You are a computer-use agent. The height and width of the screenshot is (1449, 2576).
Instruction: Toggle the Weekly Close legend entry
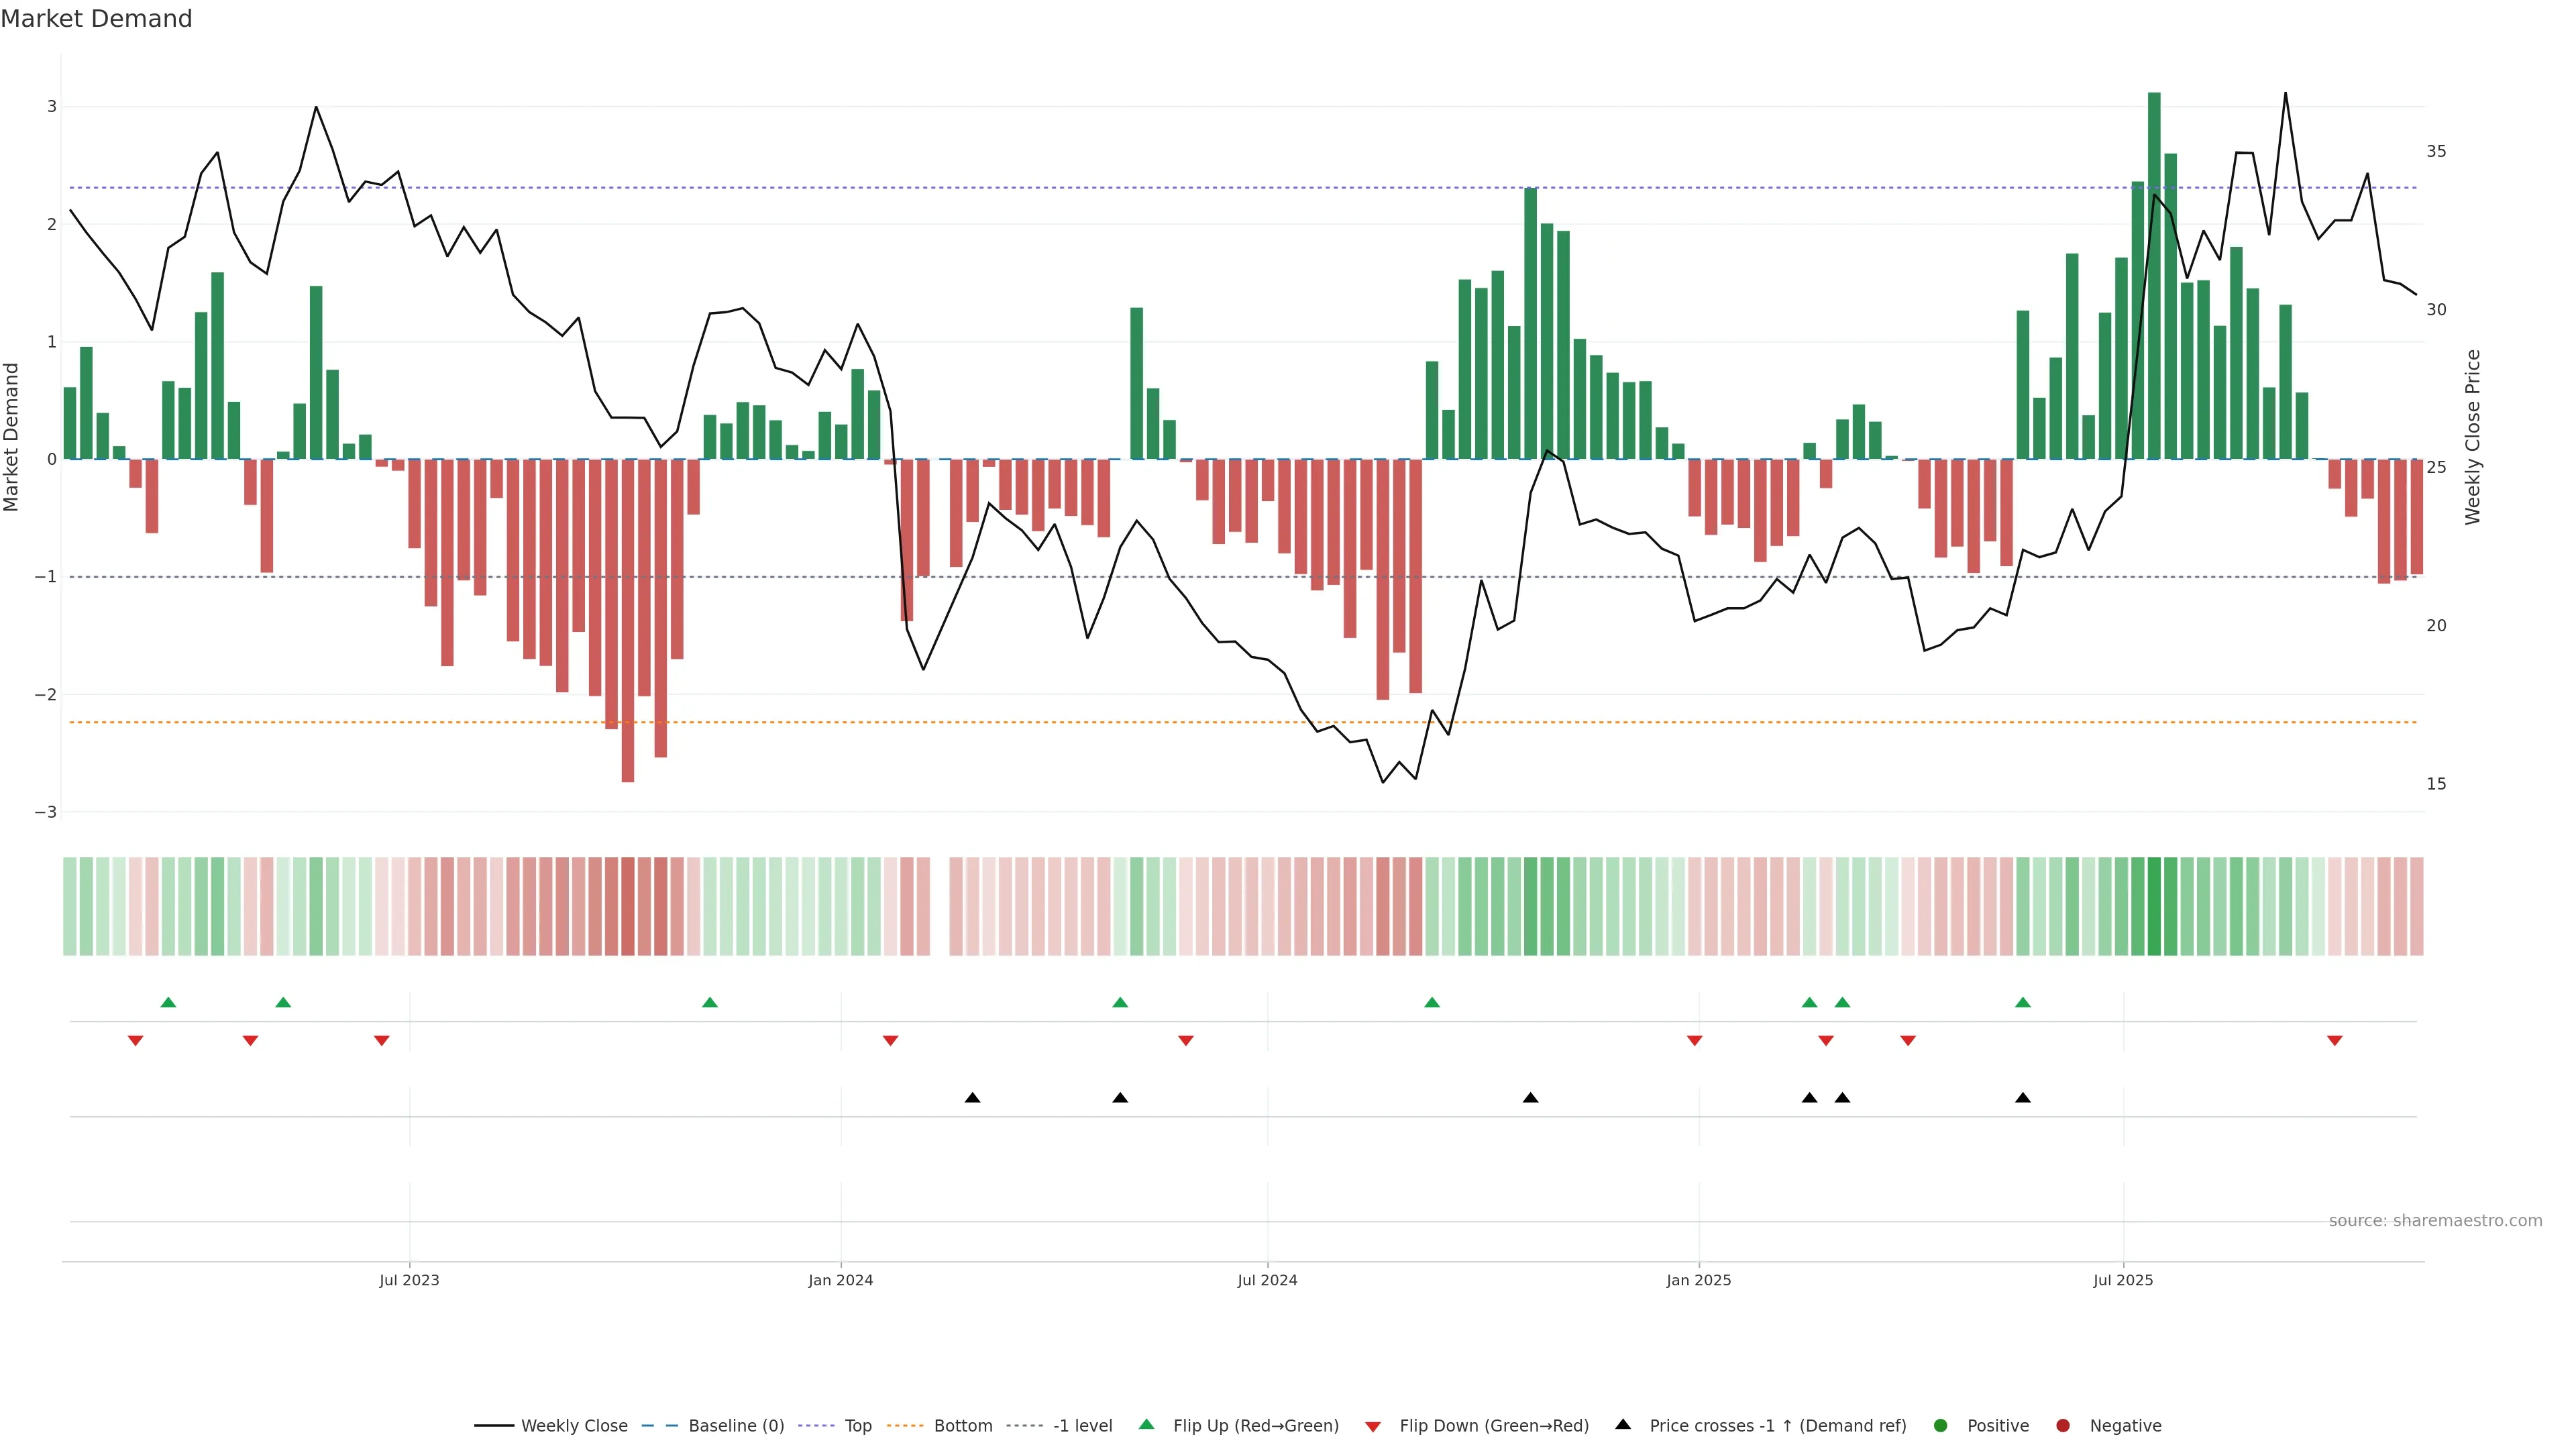[574, 1425]
